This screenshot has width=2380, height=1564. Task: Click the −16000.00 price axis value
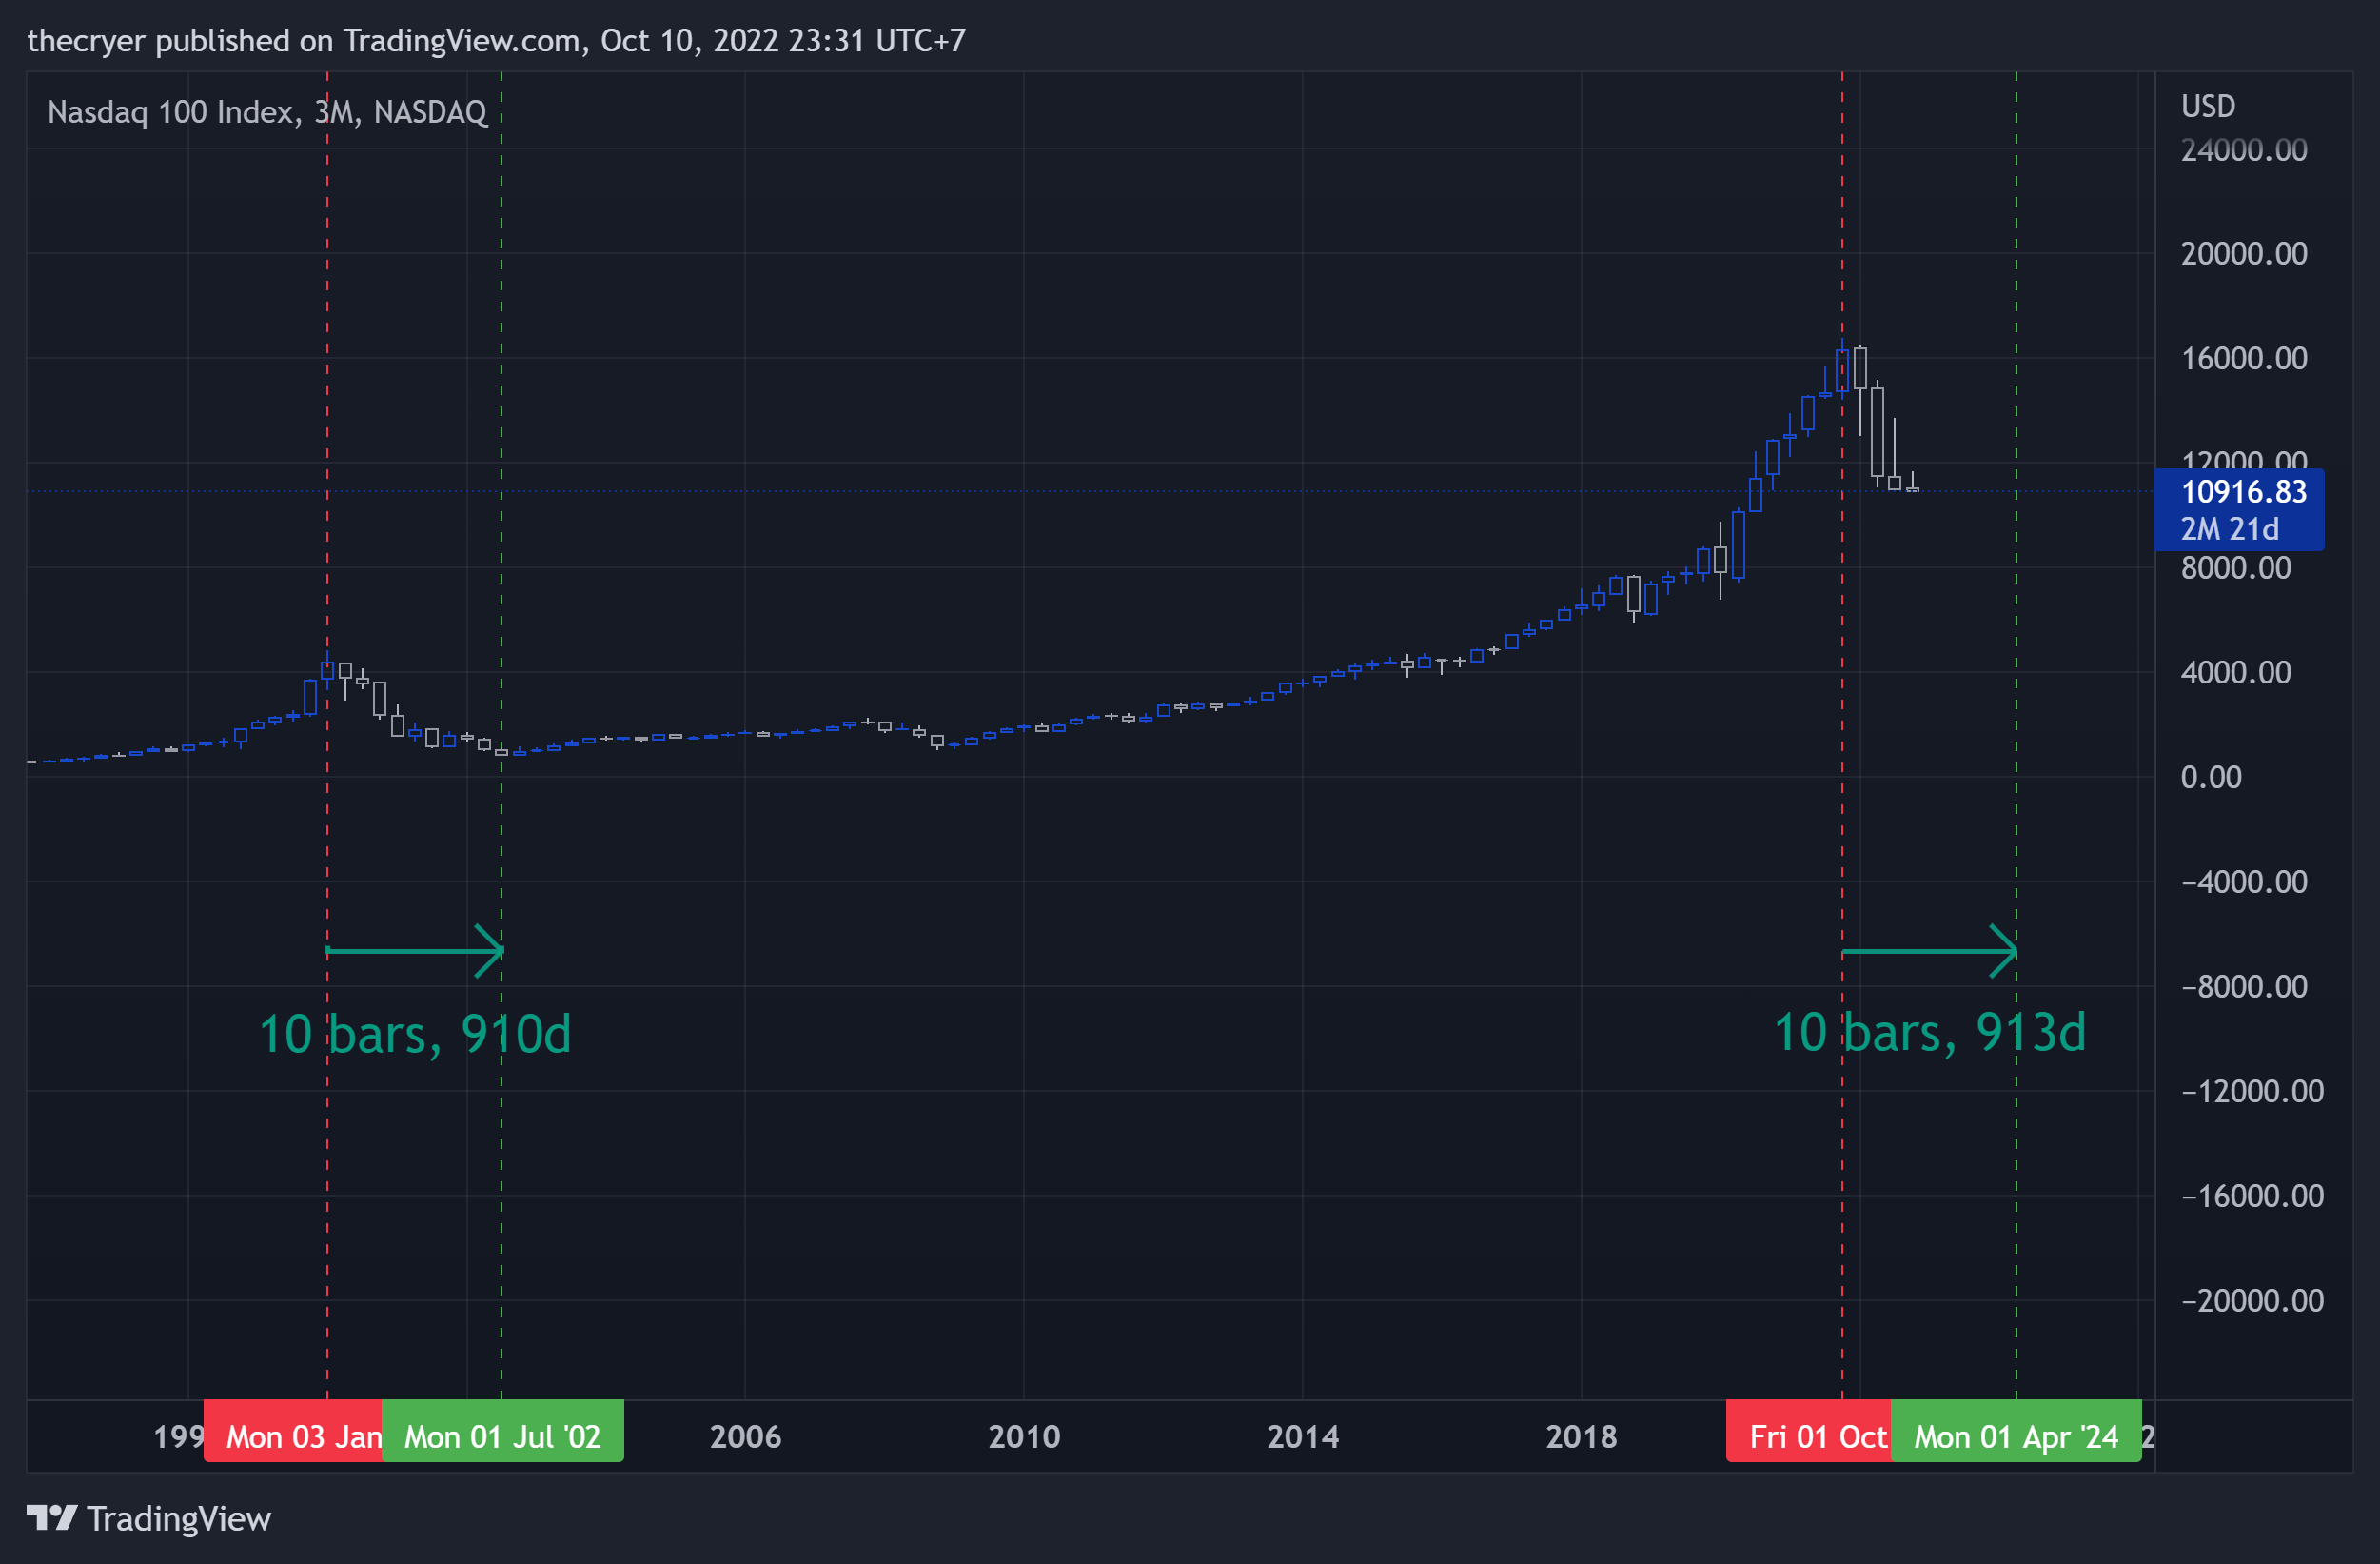point(2252,1196)
